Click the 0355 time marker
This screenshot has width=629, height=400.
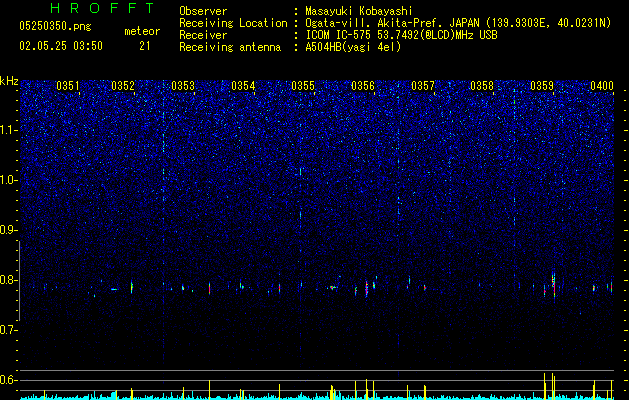(303, 86)
